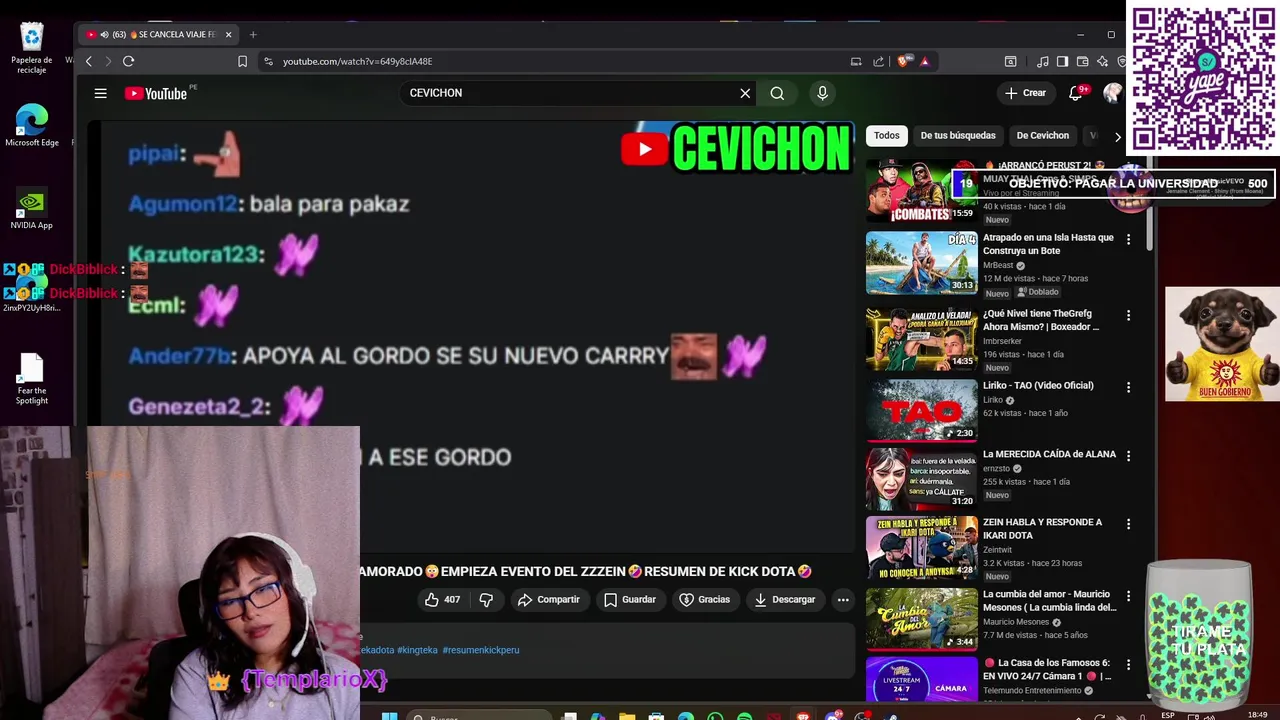The width and height of the screenshot is (1280, 720).
Task: Reload the YouTube page
Action: 128,61
